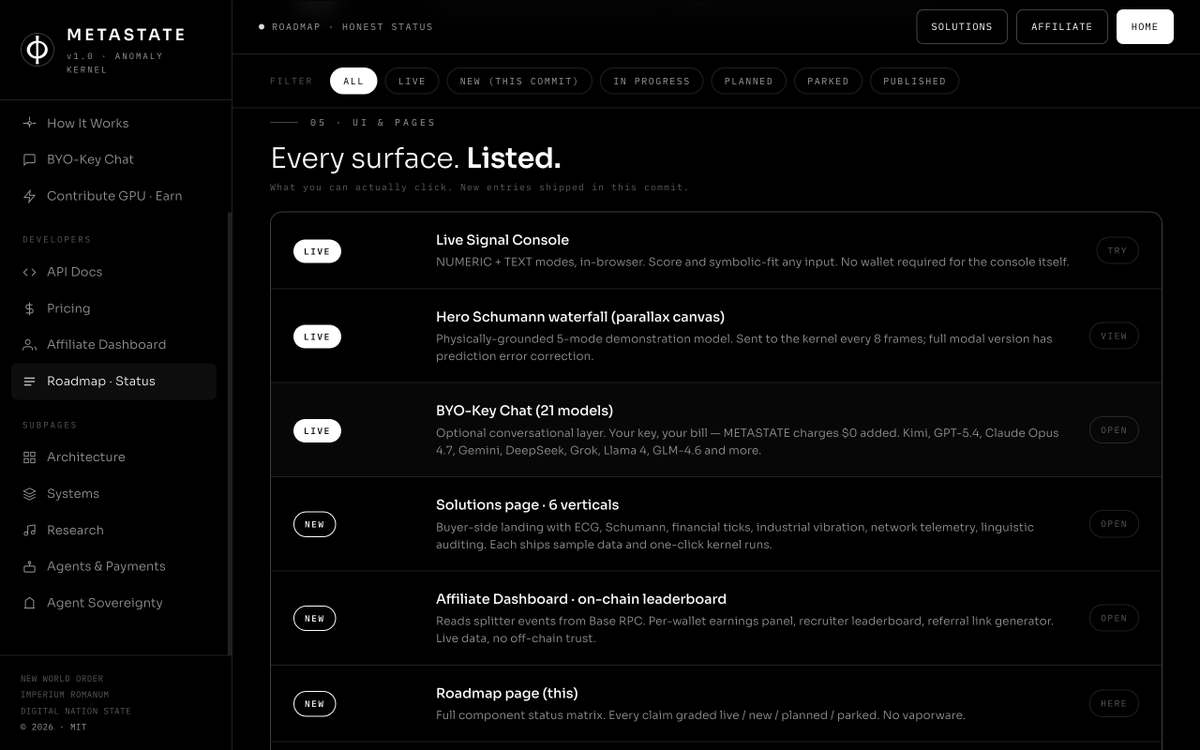Click New badge on Solutions page row
The height and width of the screenshot is (750, 1200).
(x=315, y=524)
